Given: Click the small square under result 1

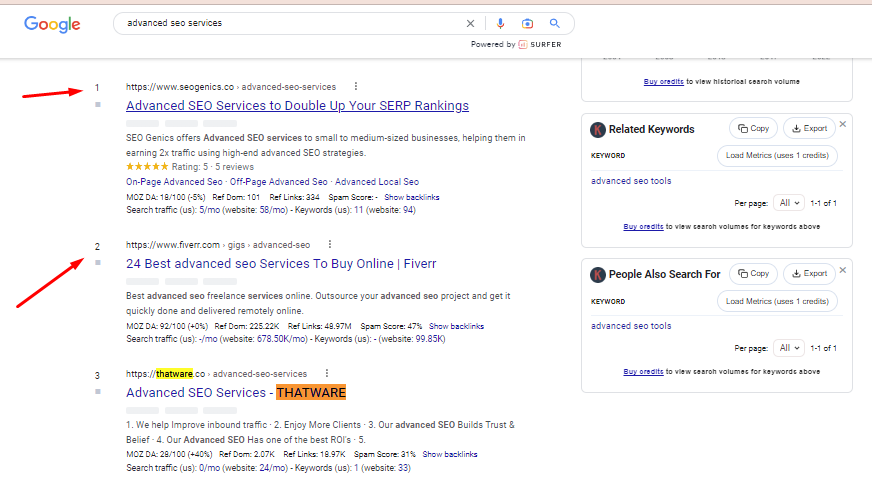Looking at the screenshot, I should [98, 105].
